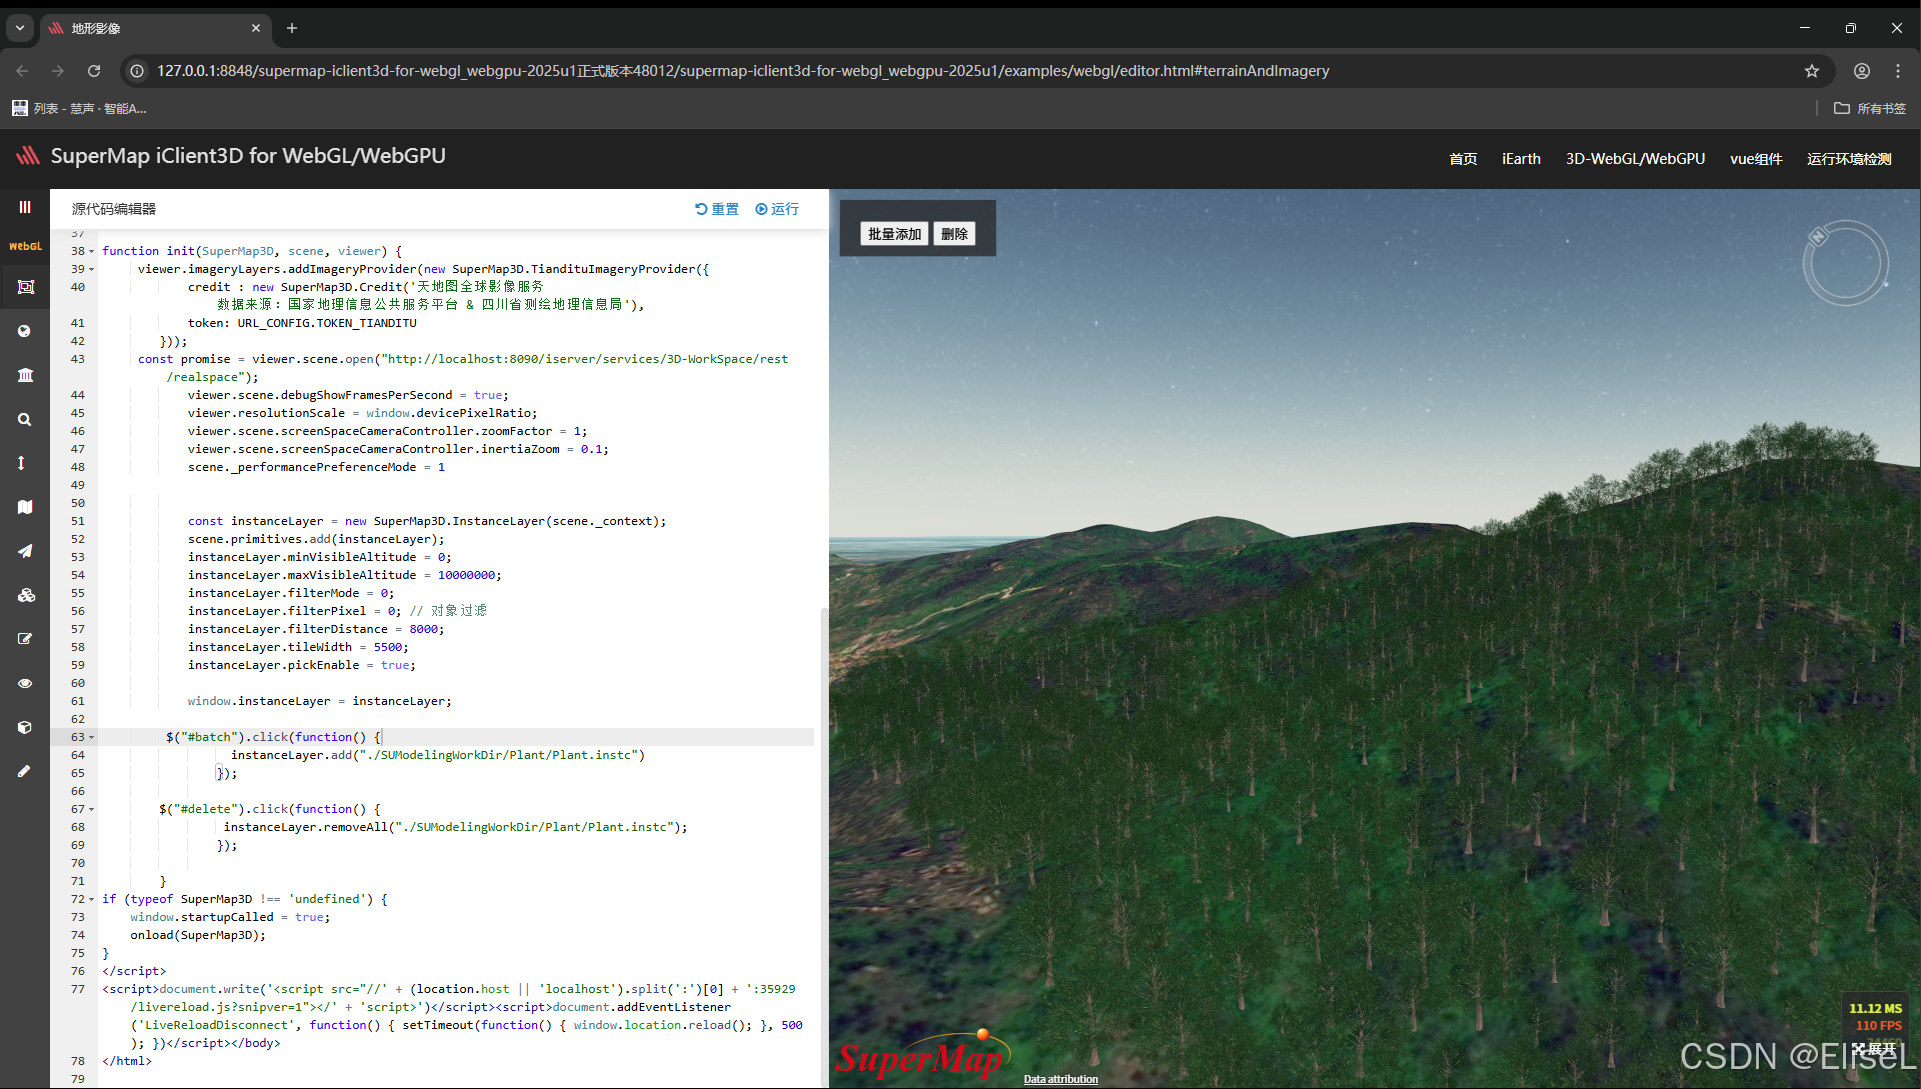
Task: Click the compass navigation control
Action: coord(1845,263)
